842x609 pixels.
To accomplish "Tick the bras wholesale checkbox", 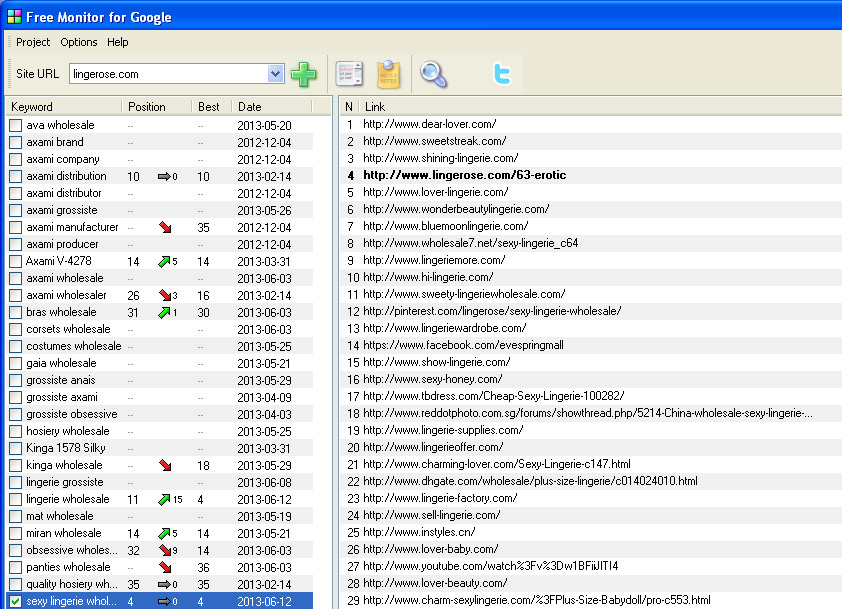I will 16,313.
